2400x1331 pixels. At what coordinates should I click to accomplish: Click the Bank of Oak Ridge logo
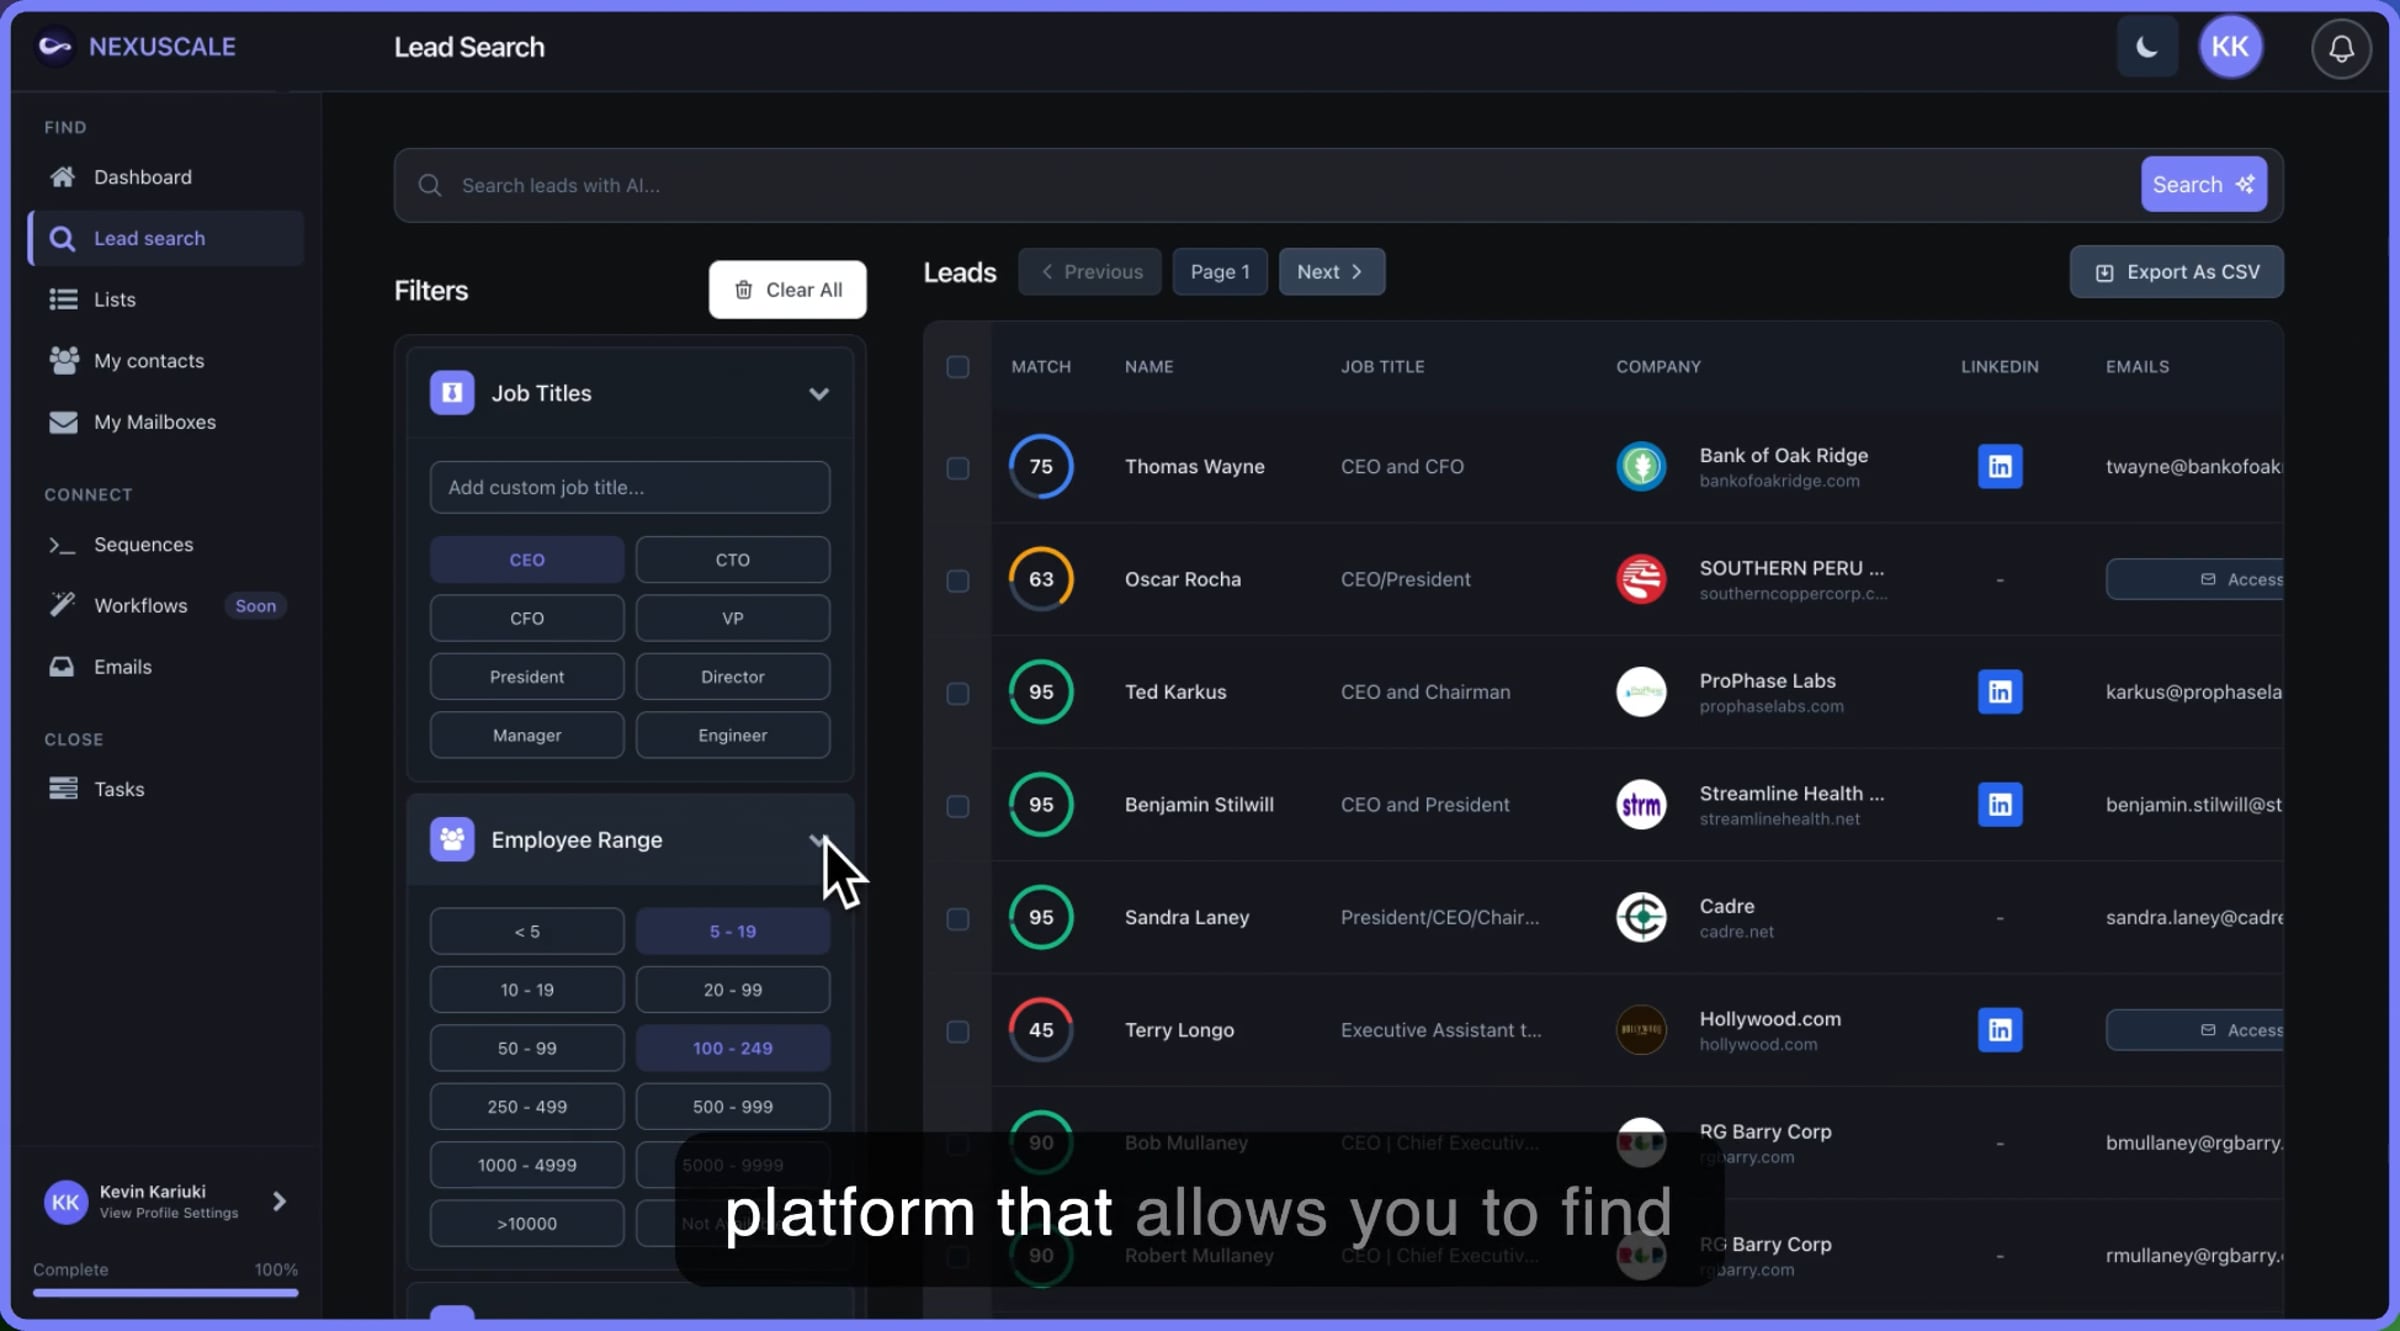click(1641, 466)
